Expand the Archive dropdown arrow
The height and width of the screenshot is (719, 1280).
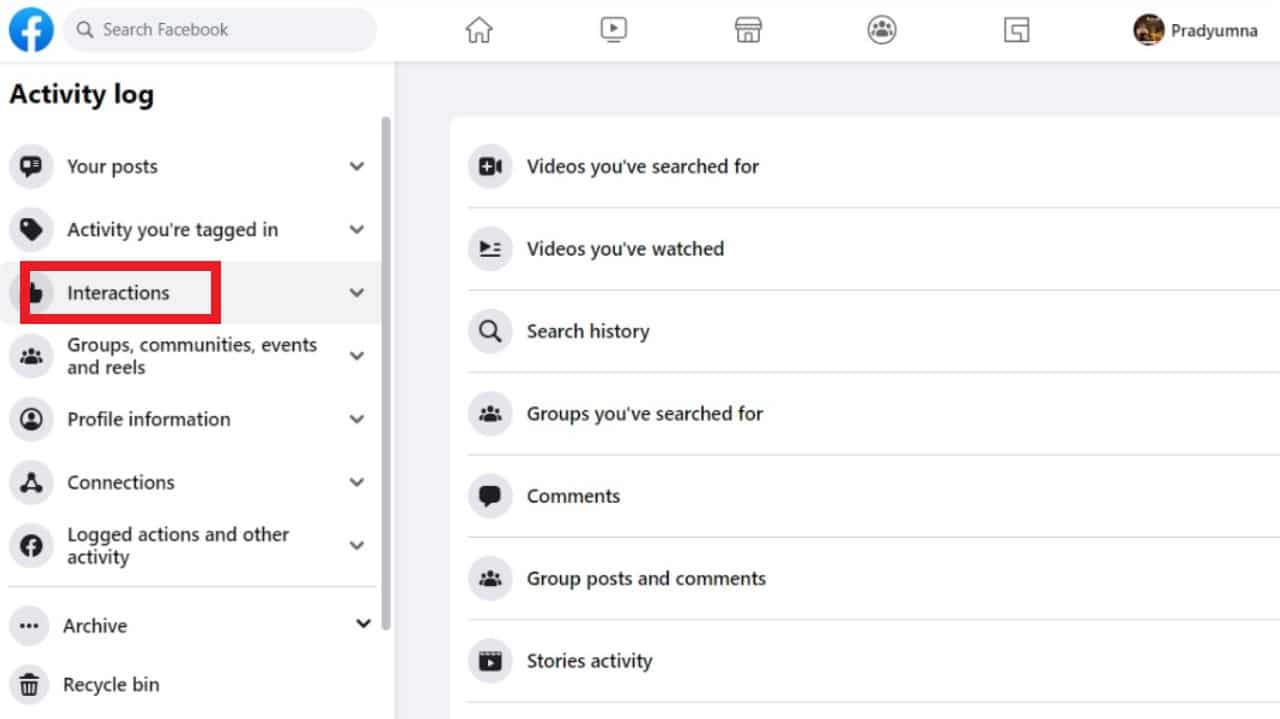pyautogui.click(x=363, y=625)
